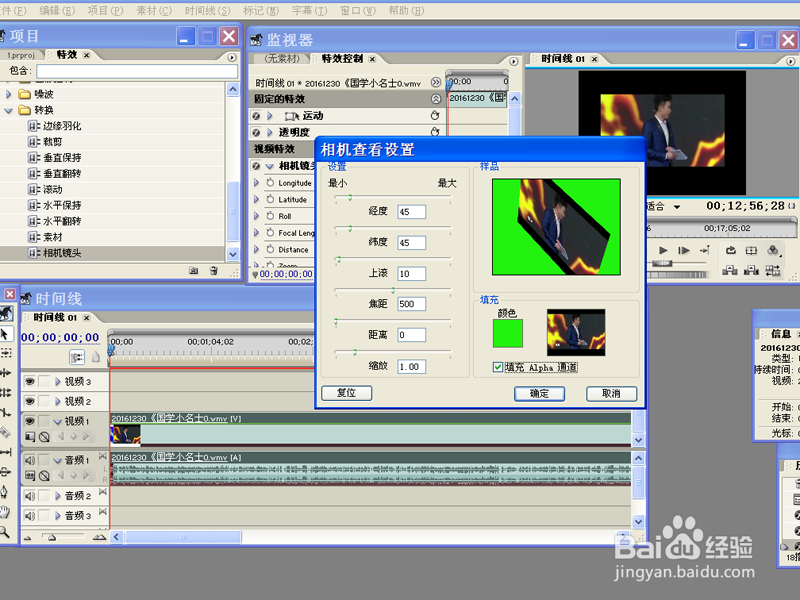
Task: Expand the 视频2 track
Action: (58, 401)
